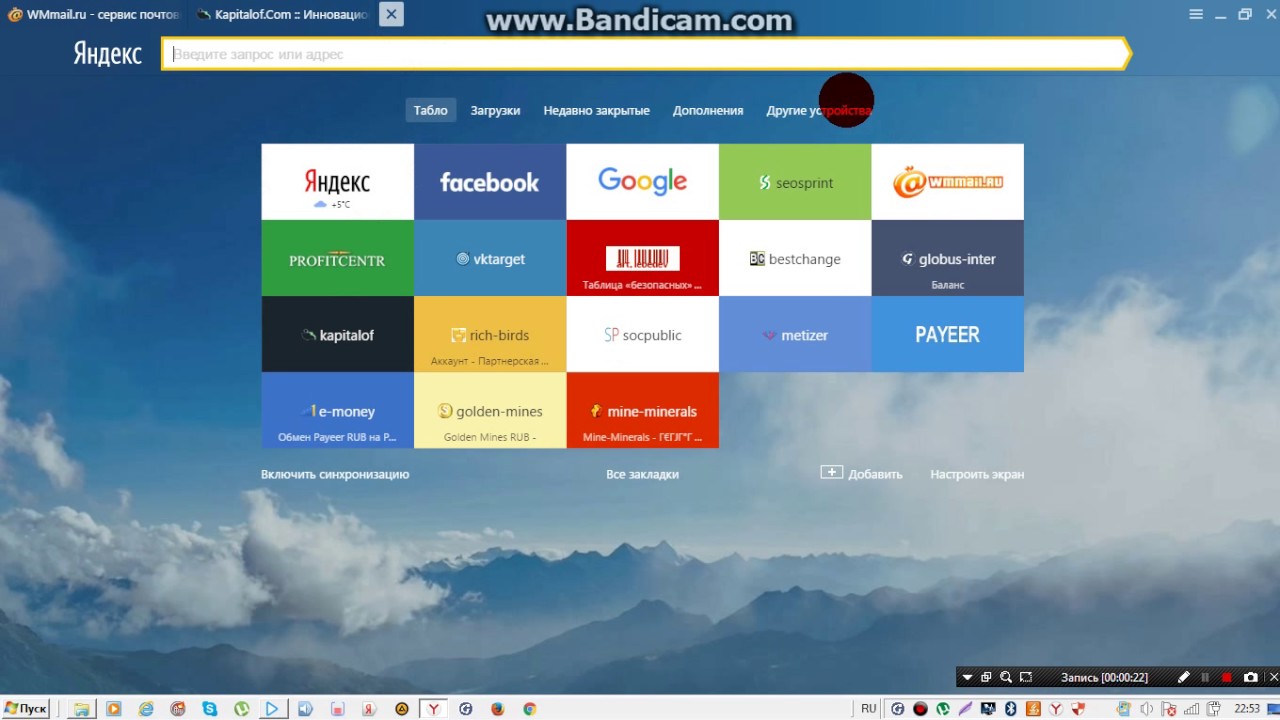
Task: Click network signal tray icon
Action: 1191,709
